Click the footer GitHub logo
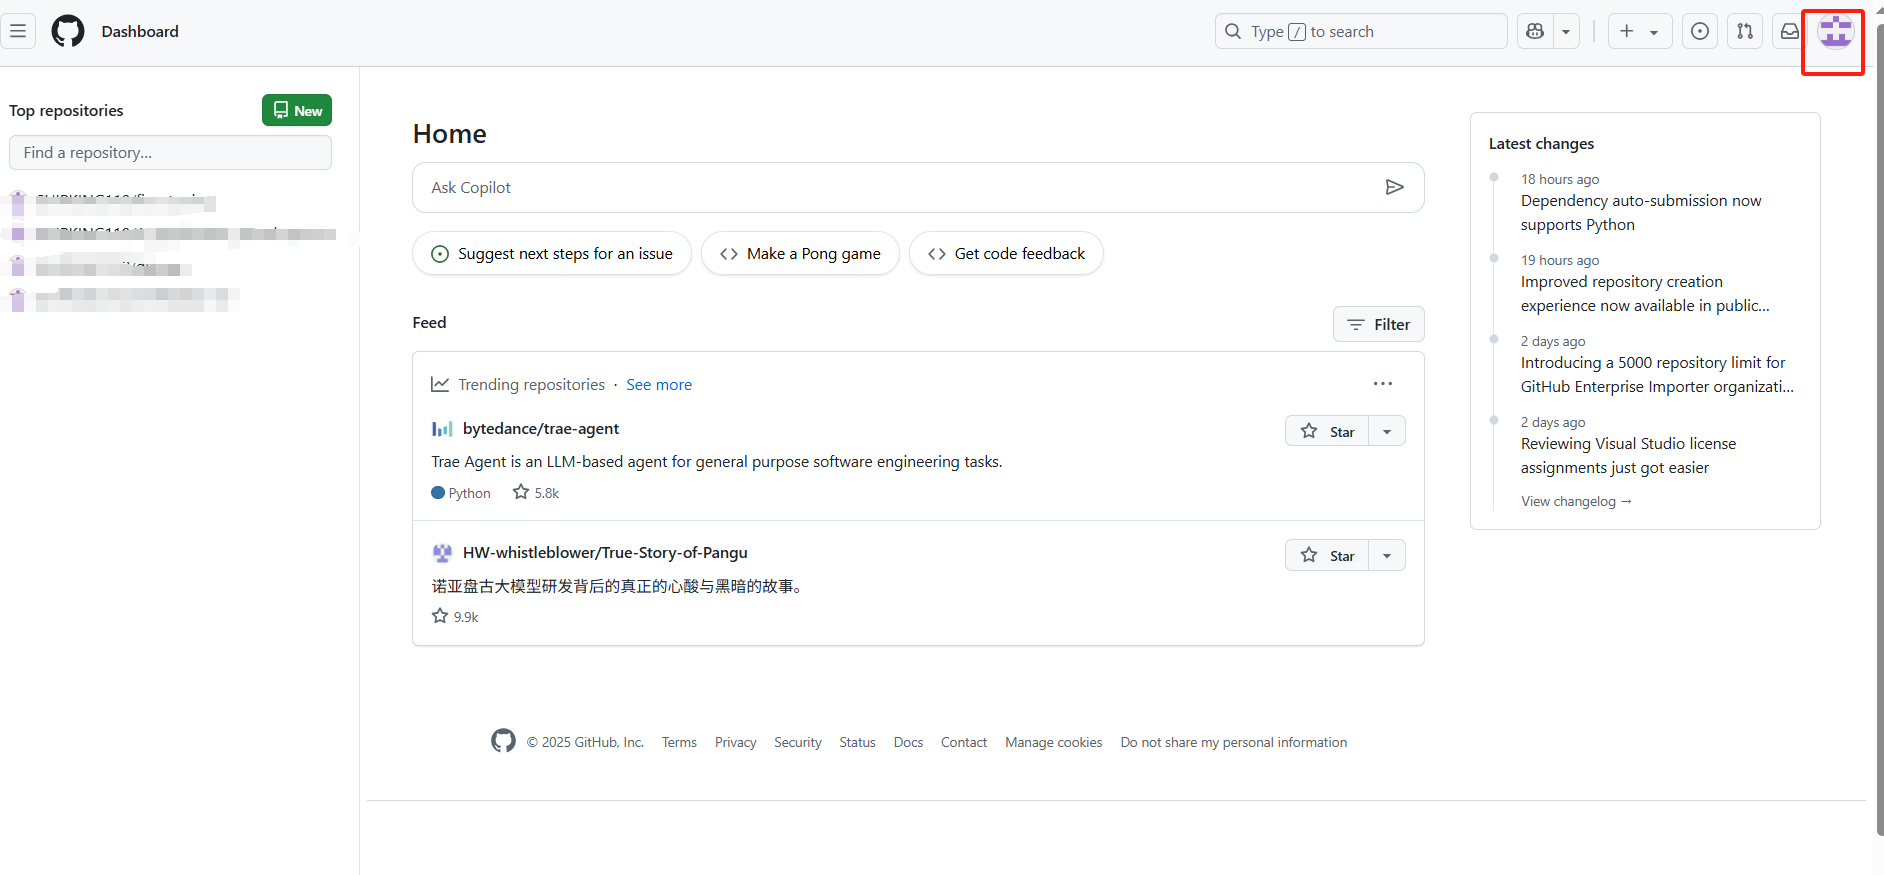1884x875 pixels. [x=503, y=741]
